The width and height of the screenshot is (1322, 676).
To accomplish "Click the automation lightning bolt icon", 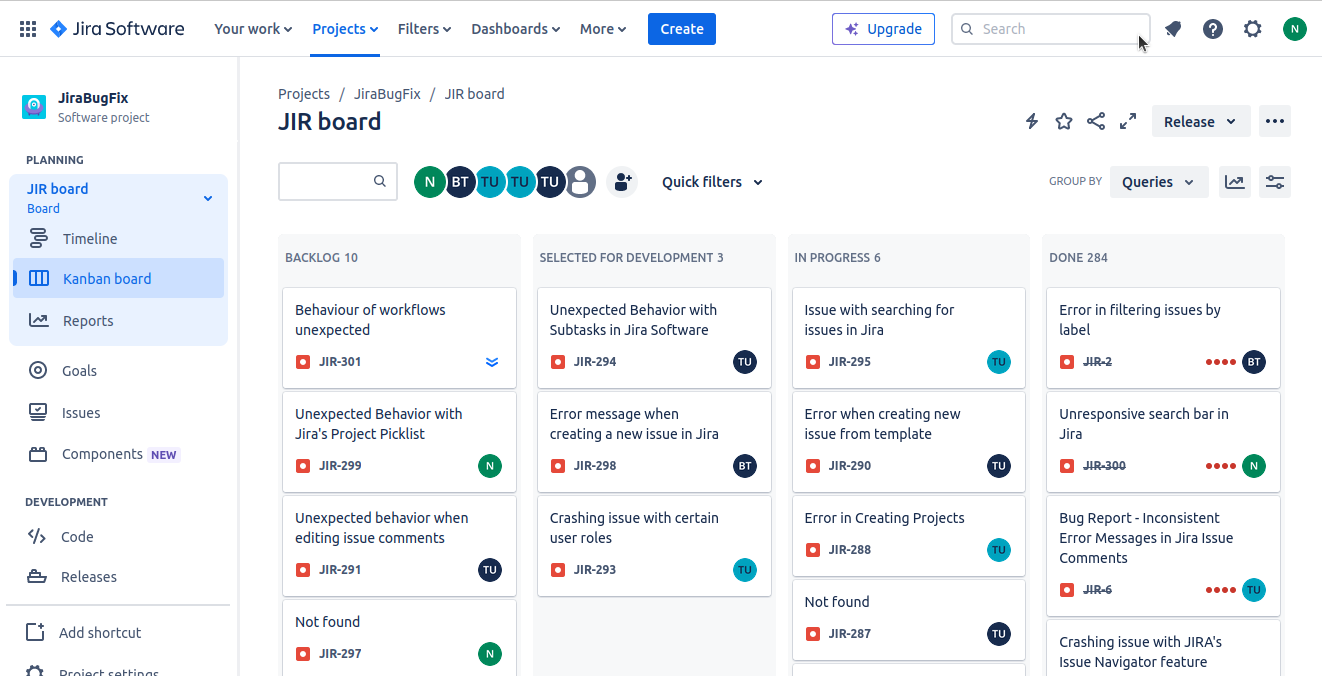I will pos(1032,121).
